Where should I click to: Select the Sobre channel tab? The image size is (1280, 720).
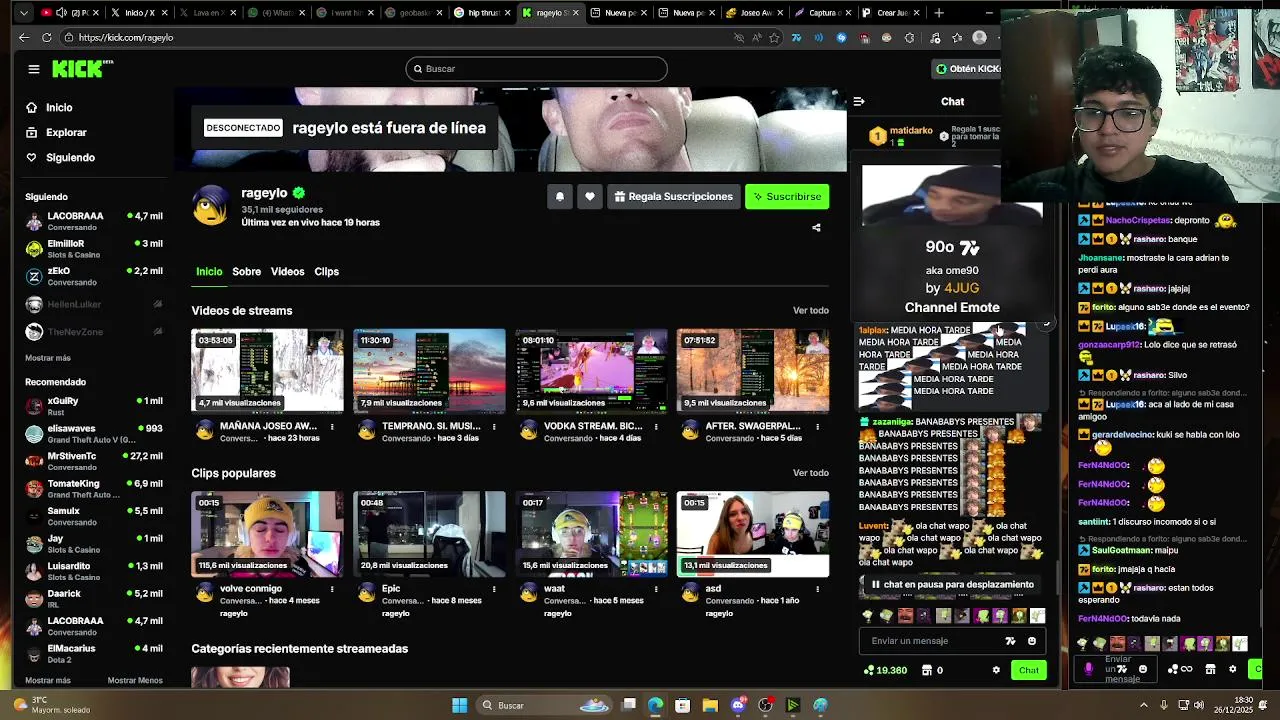point(246,272)
